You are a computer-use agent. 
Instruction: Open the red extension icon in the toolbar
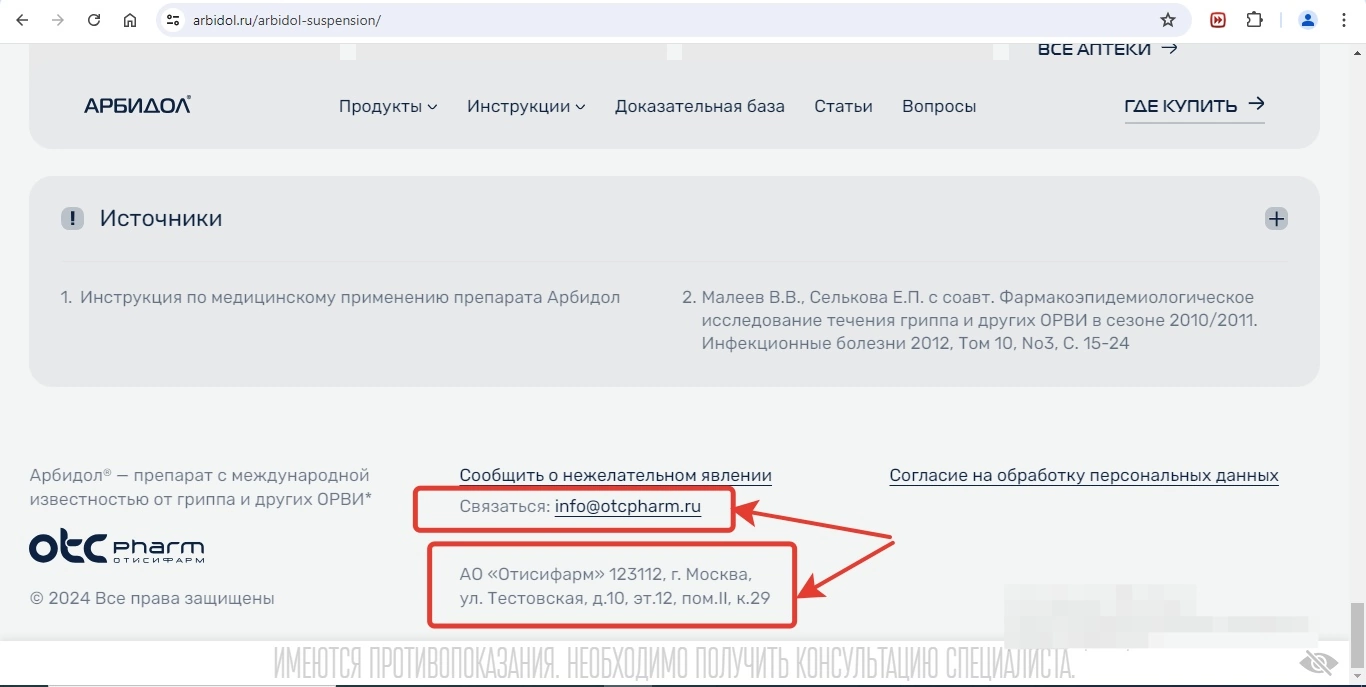pyautogui.click(x=1218, y=20)
